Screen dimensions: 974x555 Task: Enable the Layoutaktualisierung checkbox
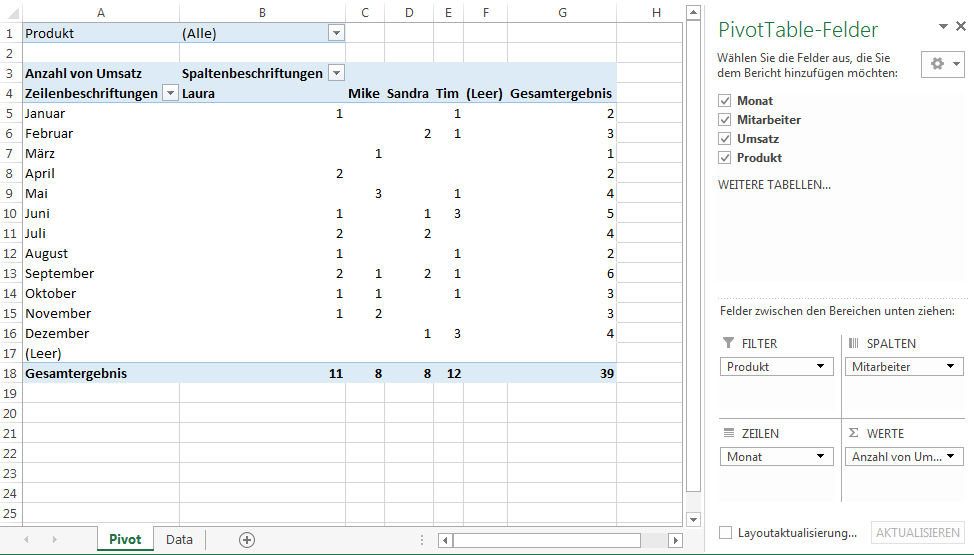[725, 533]
